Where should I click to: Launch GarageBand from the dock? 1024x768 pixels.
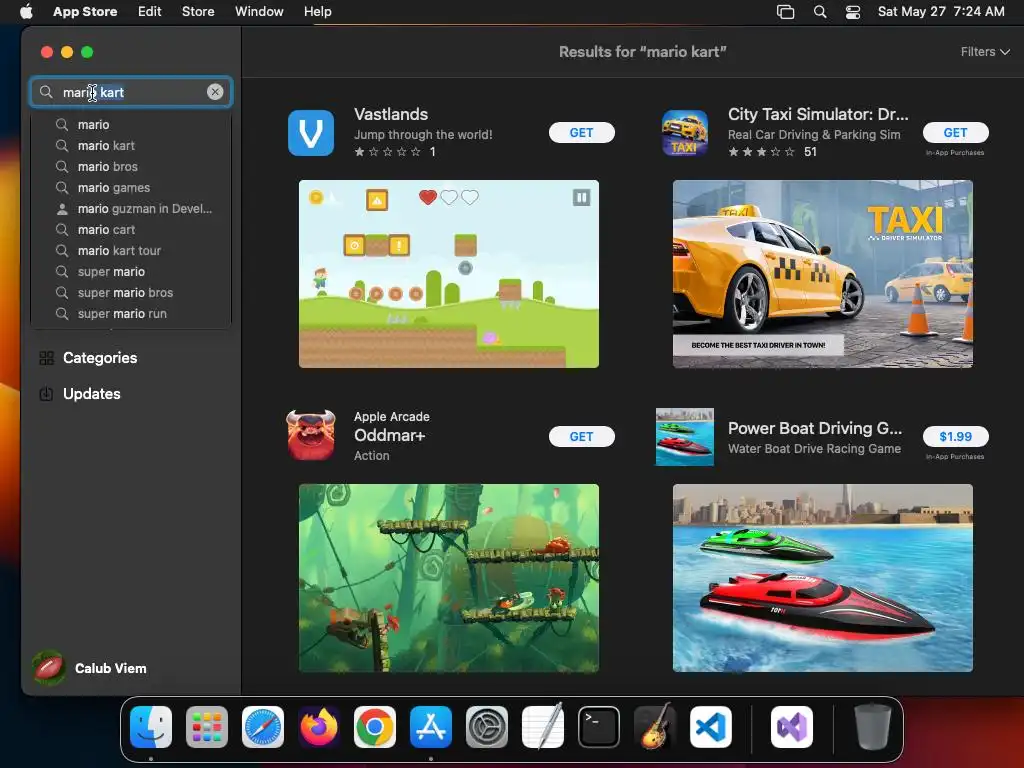(655, 727)
